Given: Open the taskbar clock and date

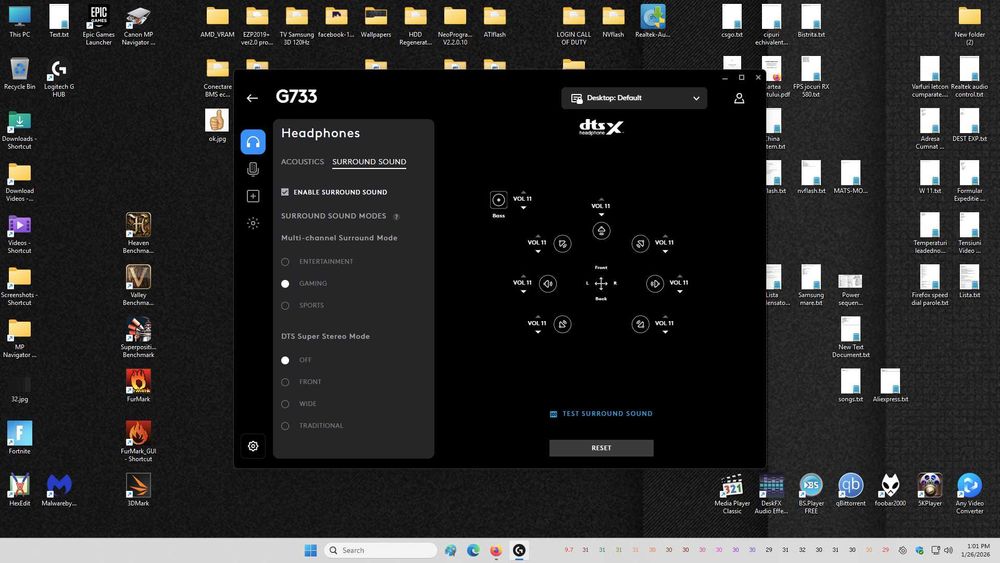Looking at the screenshot, I should (x=975, y=550).
